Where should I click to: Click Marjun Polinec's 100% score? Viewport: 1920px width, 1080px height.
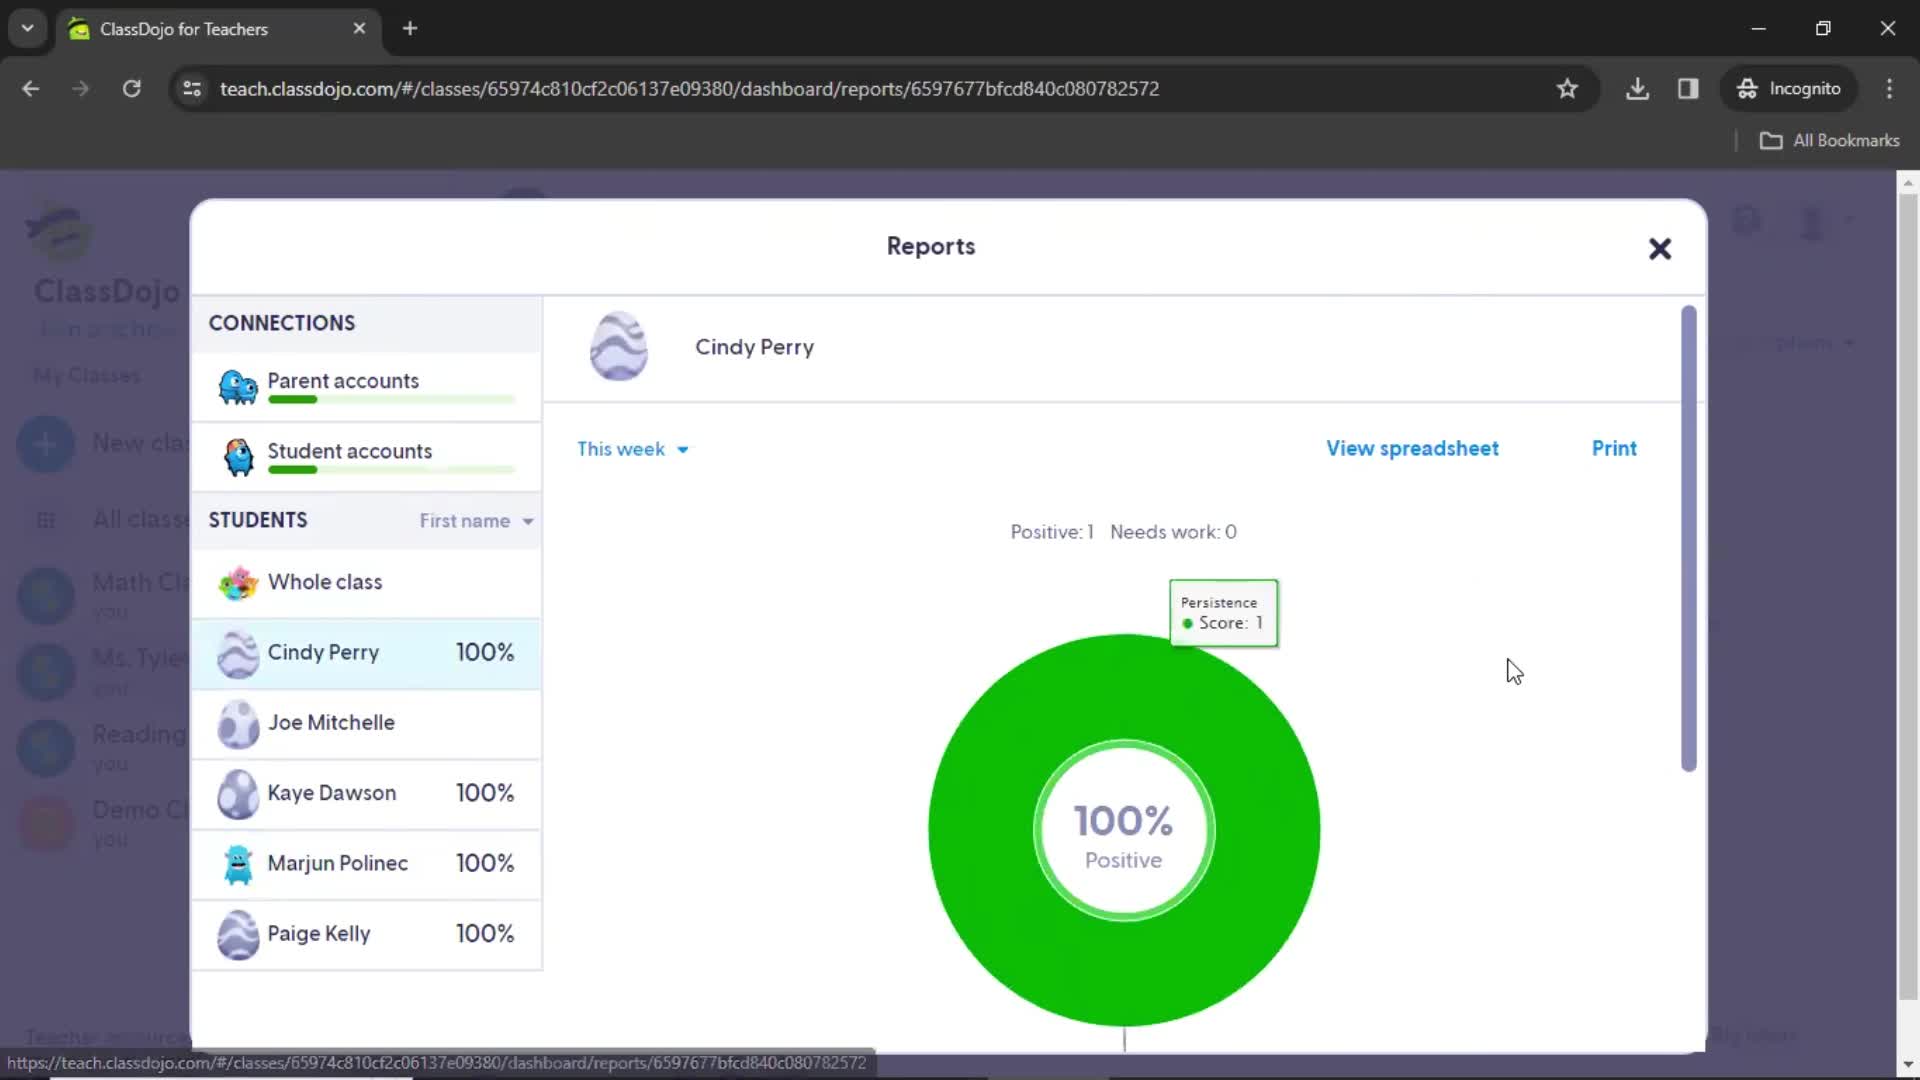[x=485, y=864]
